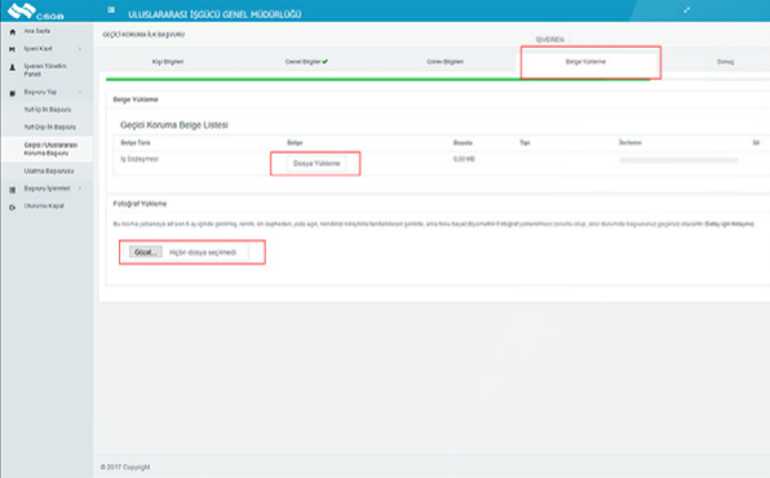This screenshot has width=770, height=478.
Task: Expand the İşyeri Kayıt submenu arrow
Action: coord(80,48)
